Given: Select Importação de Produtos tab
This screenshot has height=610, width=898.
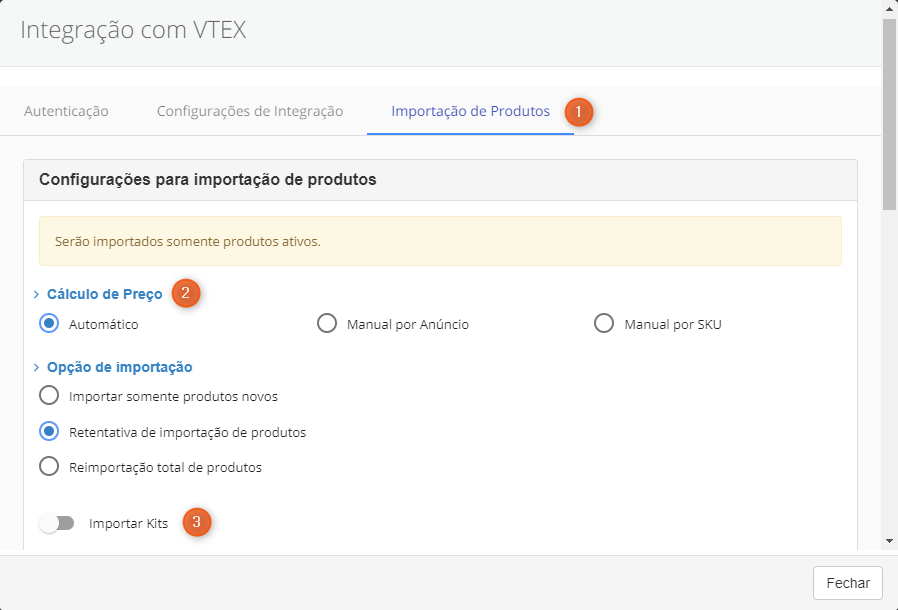Looking at the screenshot, I should [470, 111].
